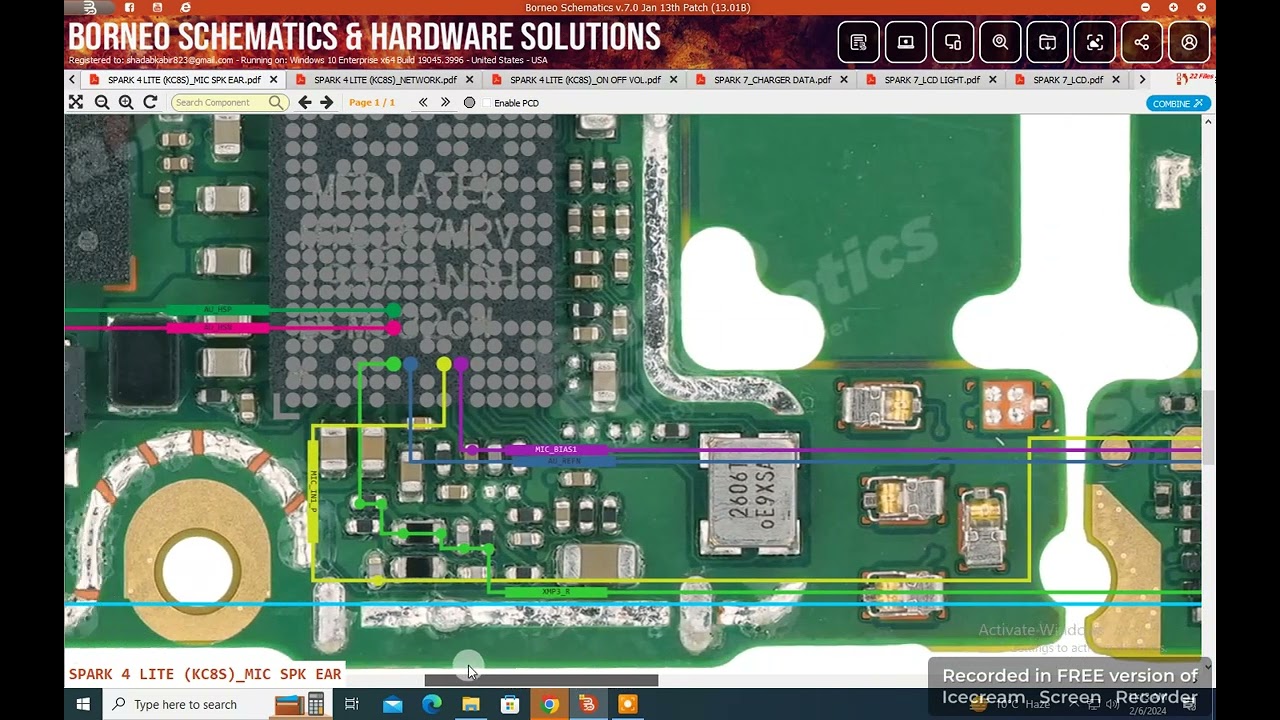Image resolution: width=1280 pixels, height=720 pixels.
Task: Click the magnifier search header icon
Action: click(x=1000, y=43)
